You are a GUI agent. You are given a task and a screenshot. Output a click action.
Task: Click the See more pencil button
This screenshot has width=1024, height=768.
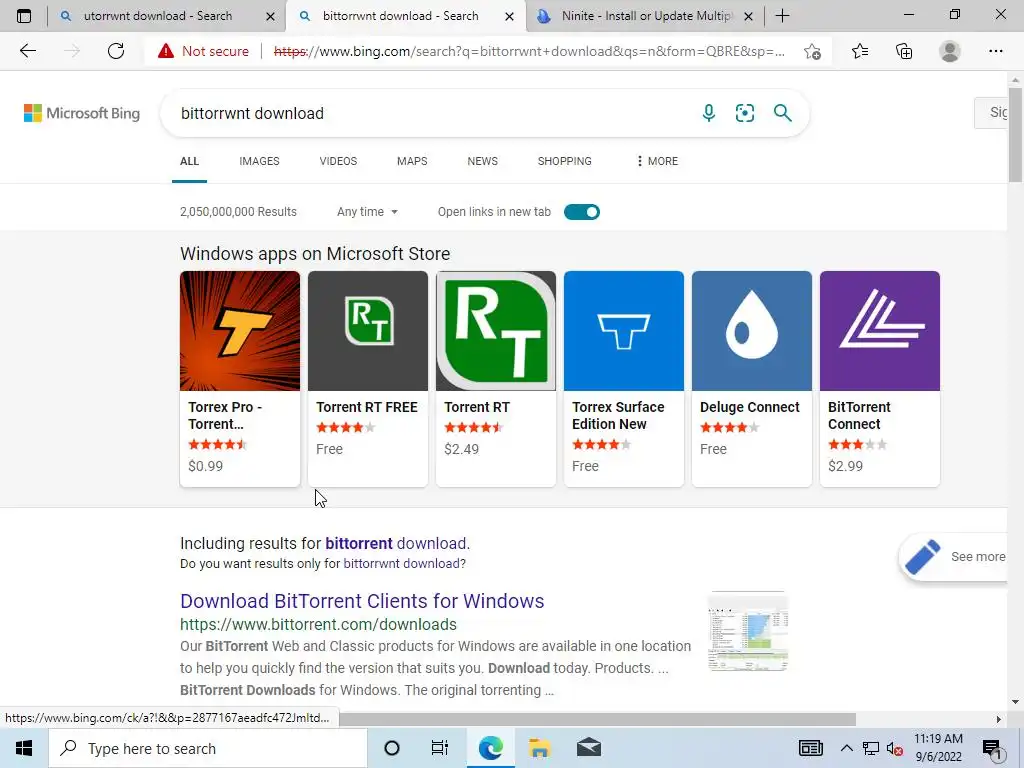(955, 556)
